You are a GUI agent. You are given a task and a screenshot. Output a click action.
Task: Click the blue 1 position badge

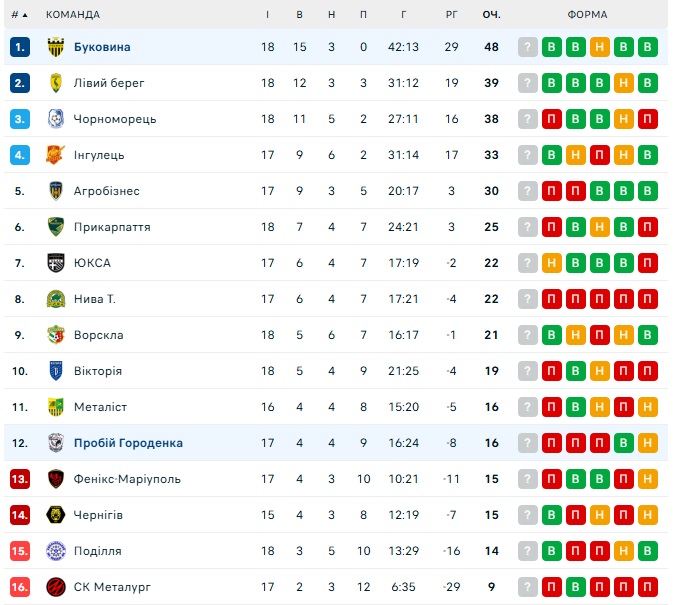tap(20, 47)
